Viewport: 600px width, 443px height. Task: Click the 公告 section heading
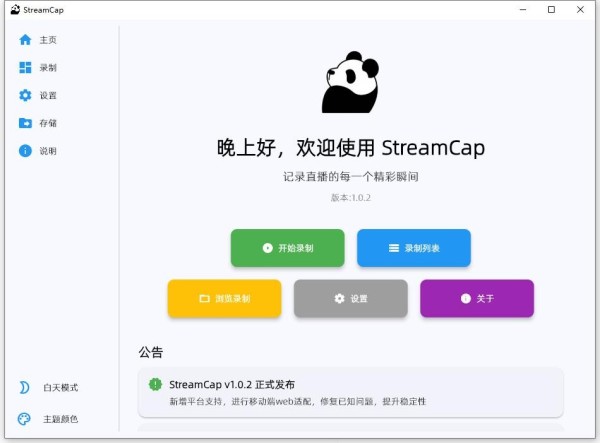point(151,352)
